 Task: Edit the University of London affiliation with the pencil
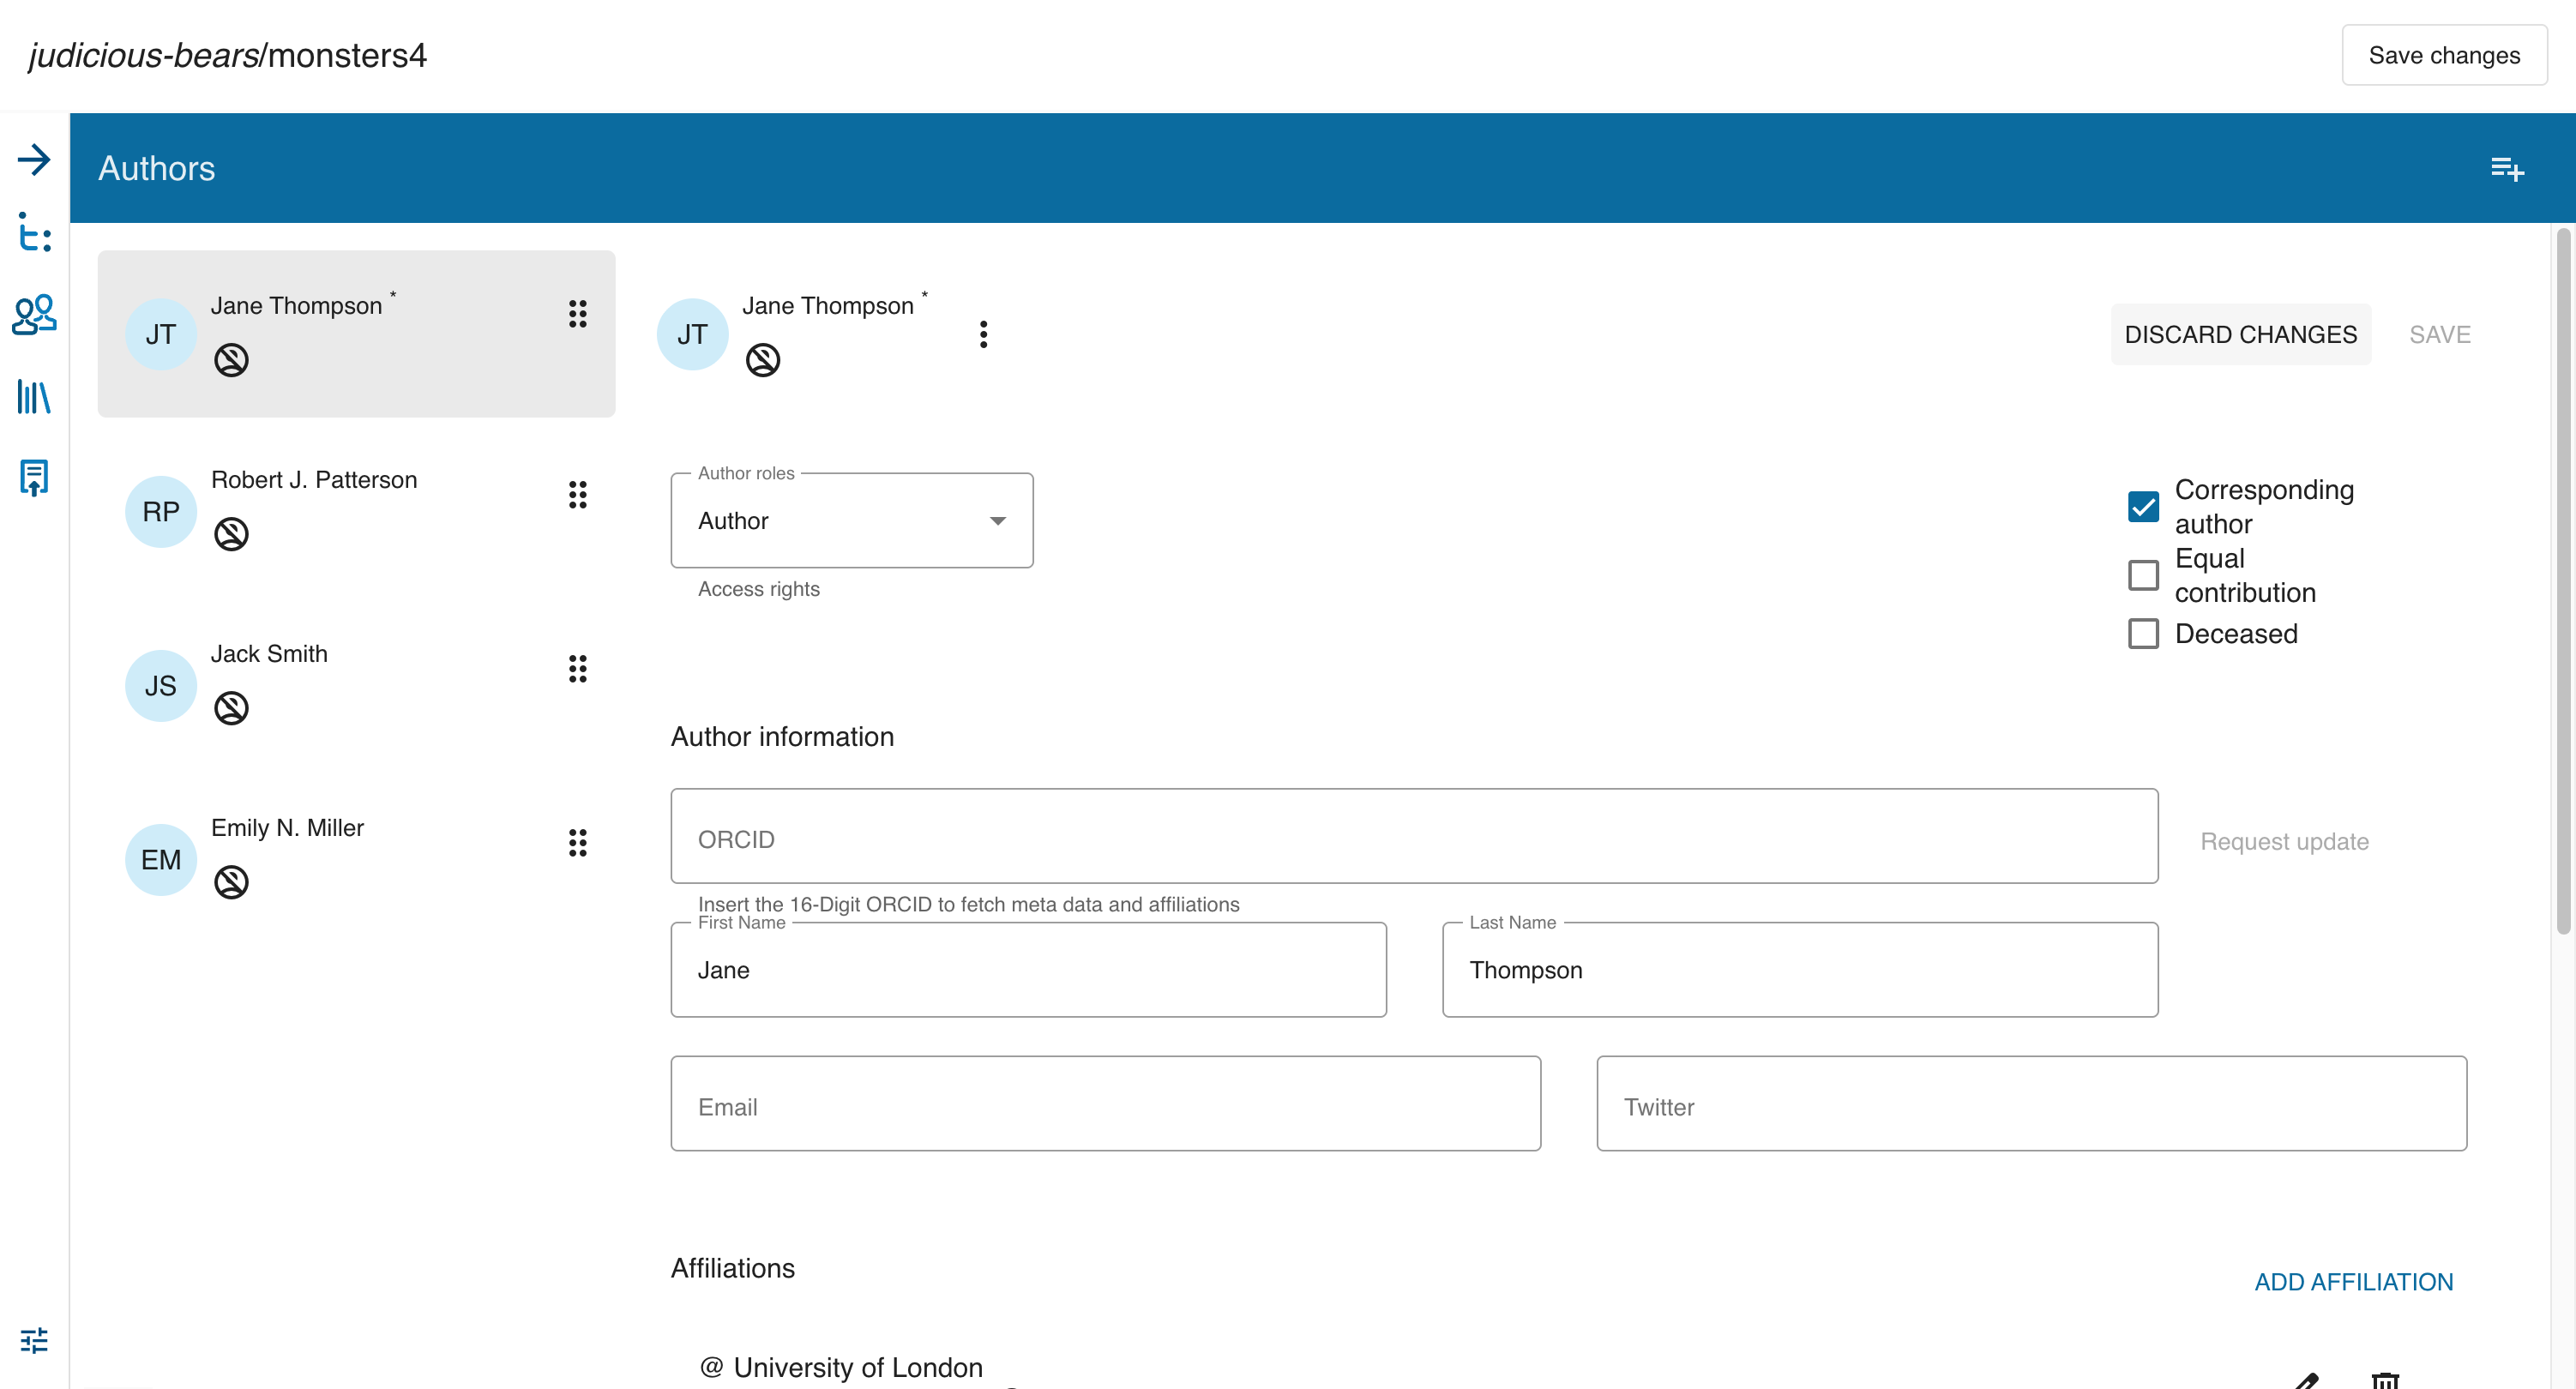point(2305,1381)
